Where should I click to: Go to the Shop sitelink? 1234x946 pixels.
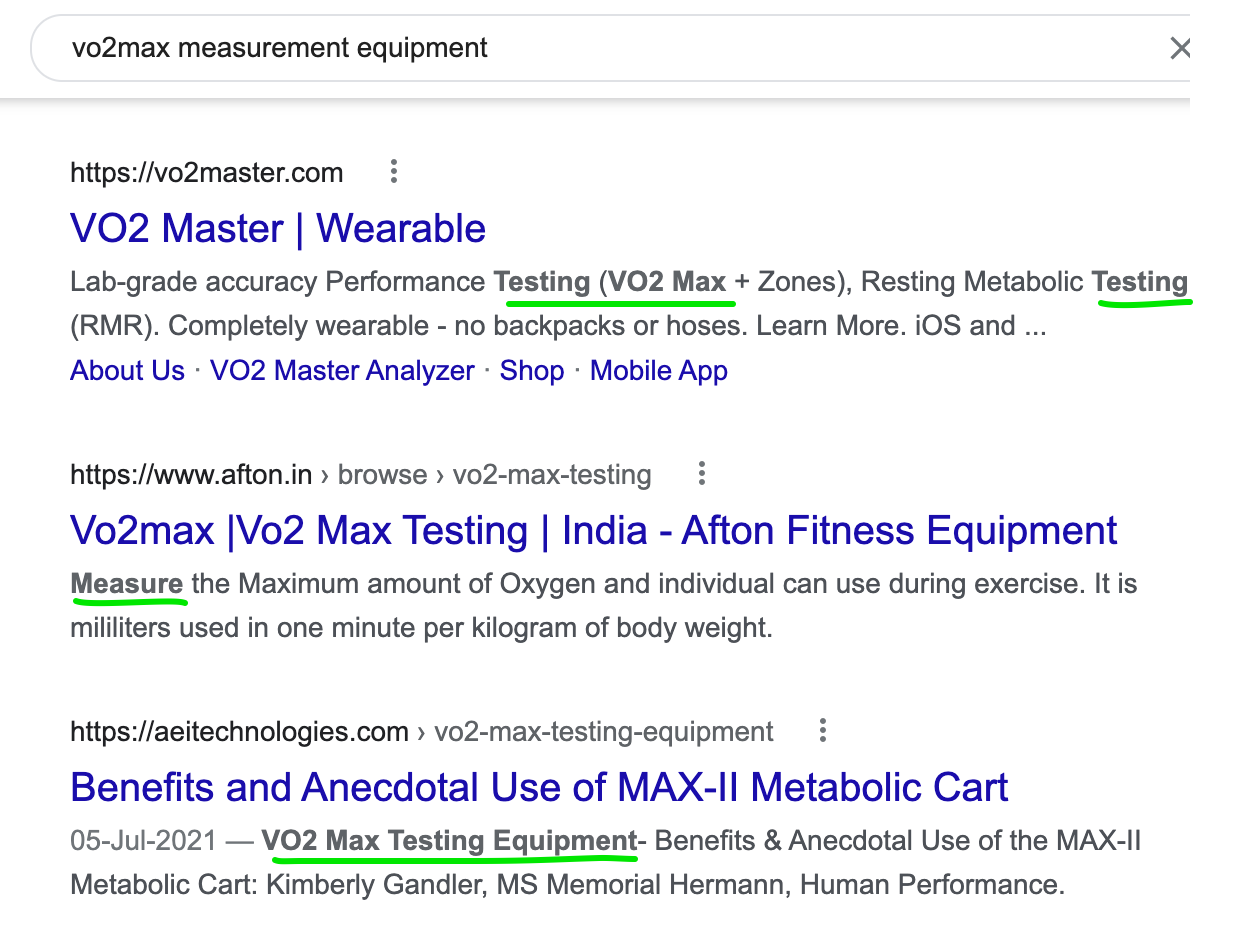pyautogui.click(x=532, y=371)
